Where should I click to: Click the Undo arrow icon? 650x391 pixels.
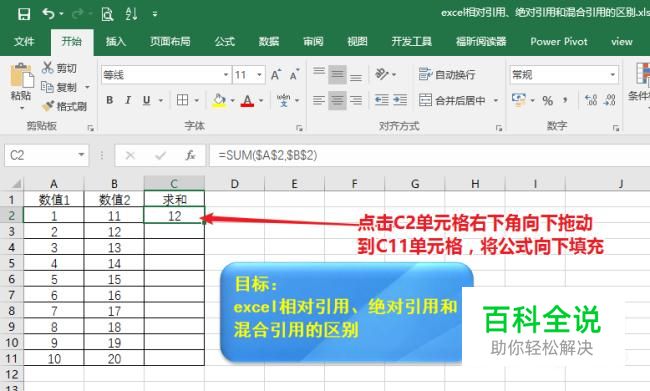coord(48,14)
